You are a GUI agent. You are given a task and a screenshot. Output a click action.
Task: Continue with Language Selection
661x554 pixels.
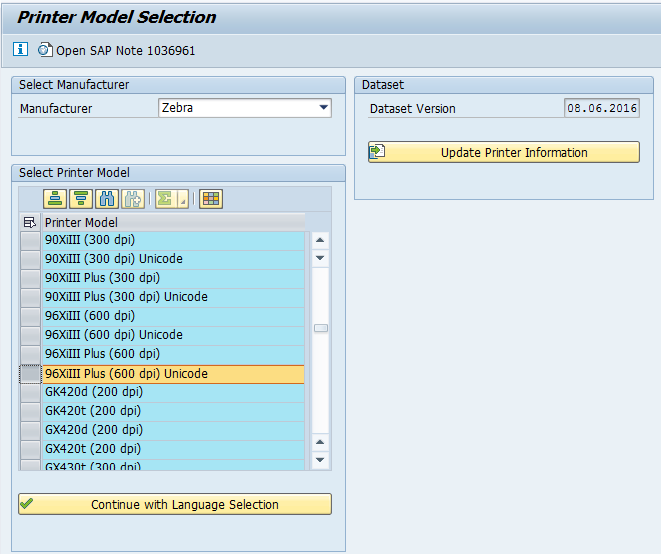coord(175,505)
